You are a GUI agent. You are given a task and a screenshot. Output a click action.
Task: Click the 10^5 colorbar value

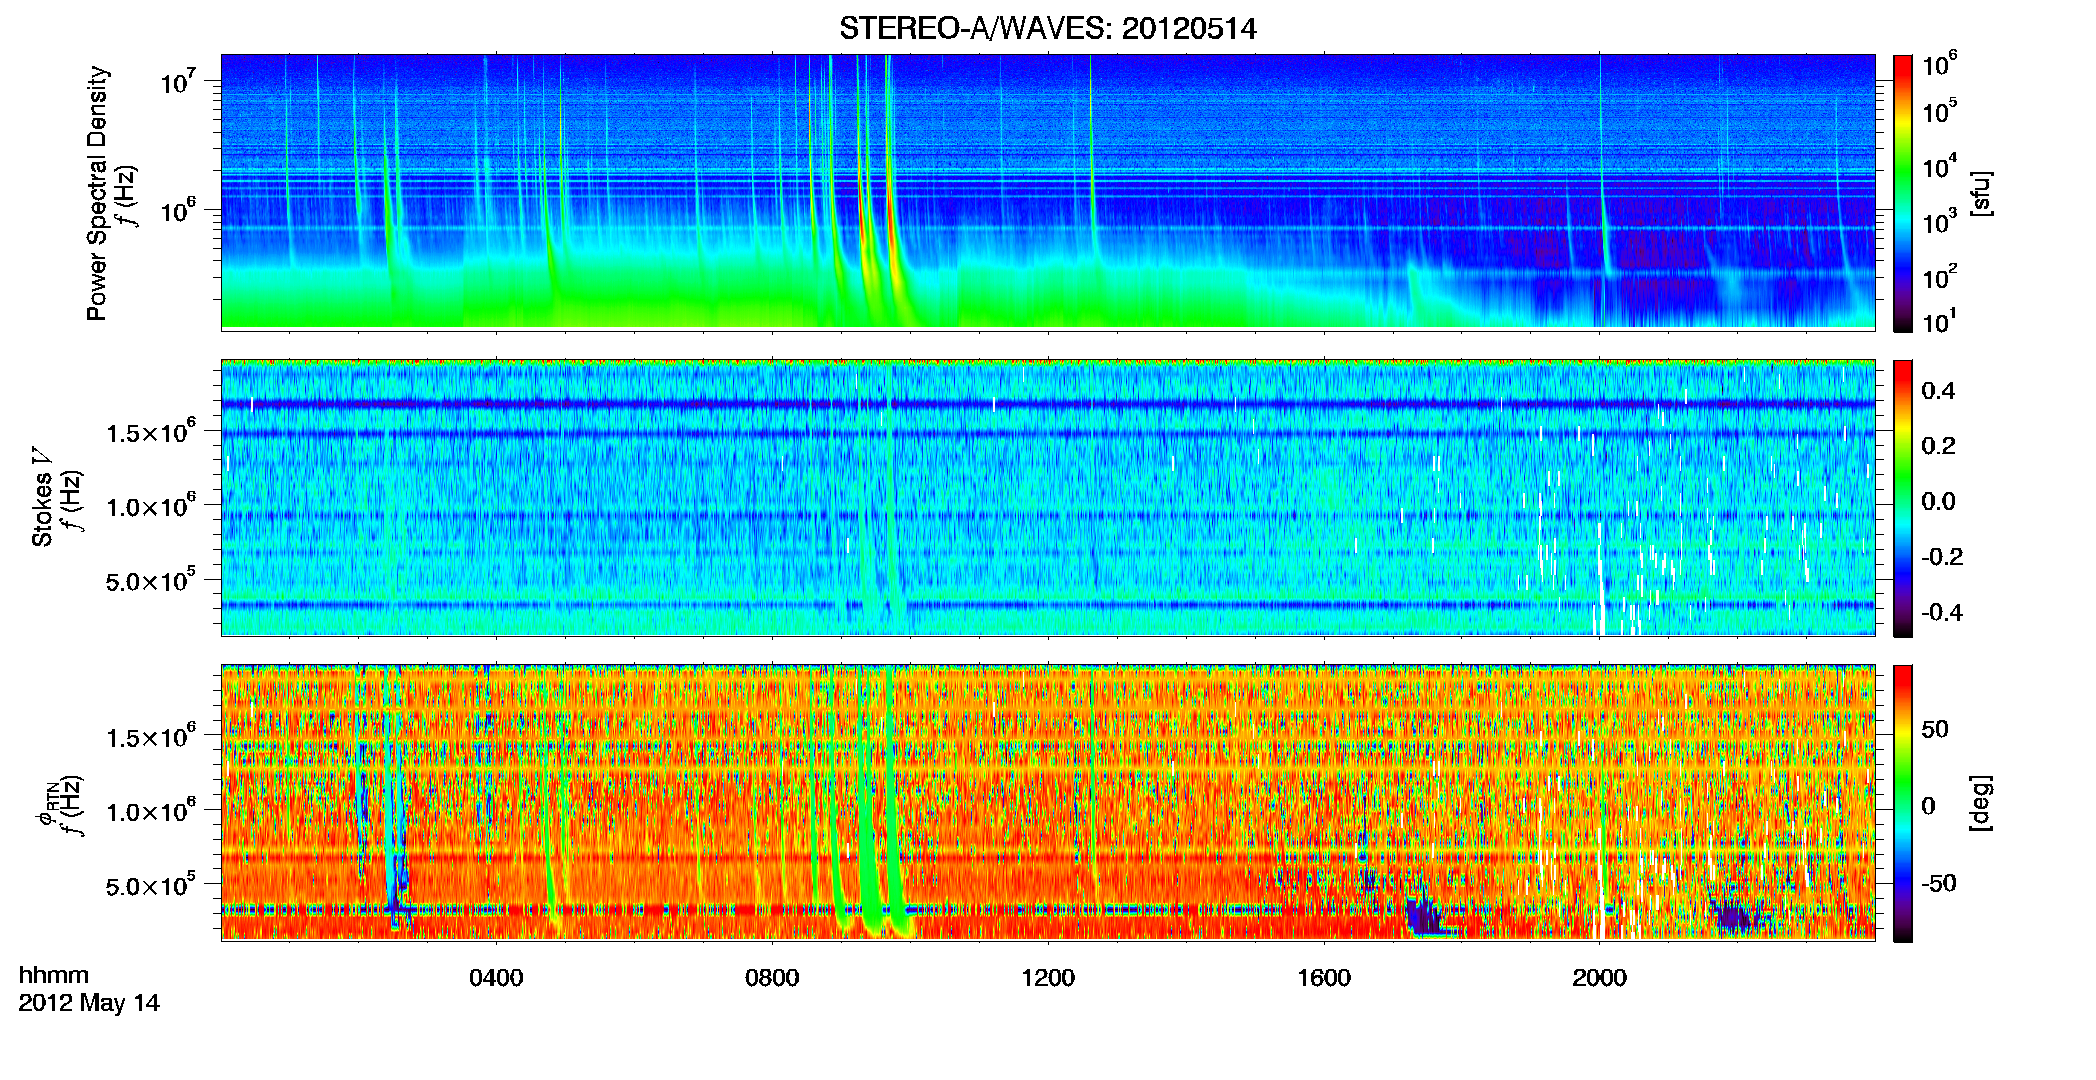1940,111
